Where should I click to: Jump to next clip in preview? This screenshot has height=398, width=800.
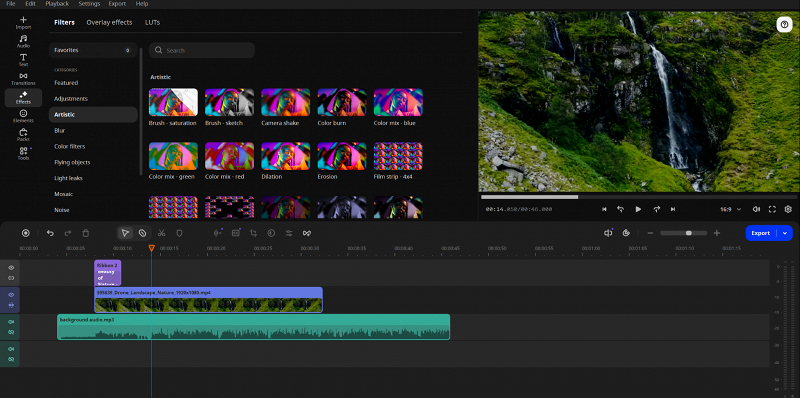click(x=673, y=209)
